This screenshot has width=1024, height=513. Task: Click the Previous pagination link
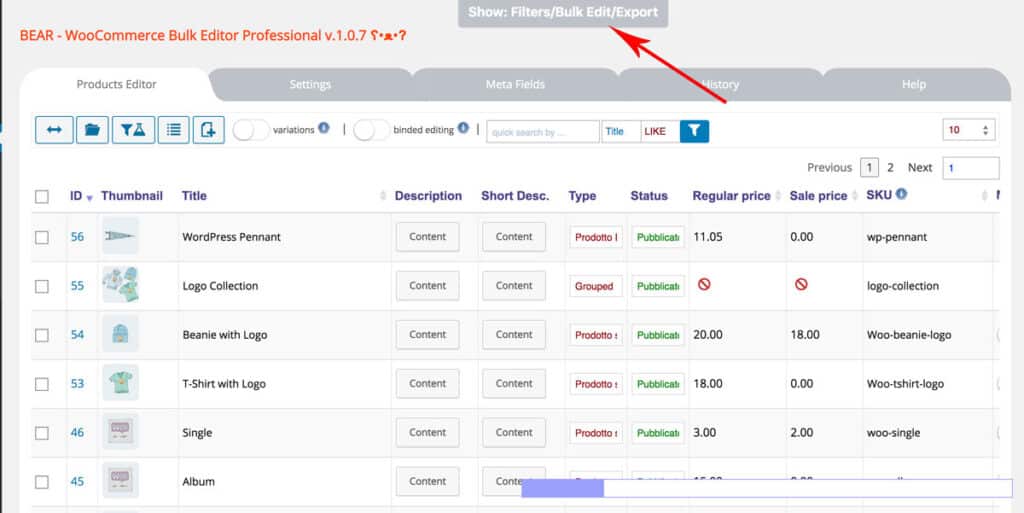[829, 168]
